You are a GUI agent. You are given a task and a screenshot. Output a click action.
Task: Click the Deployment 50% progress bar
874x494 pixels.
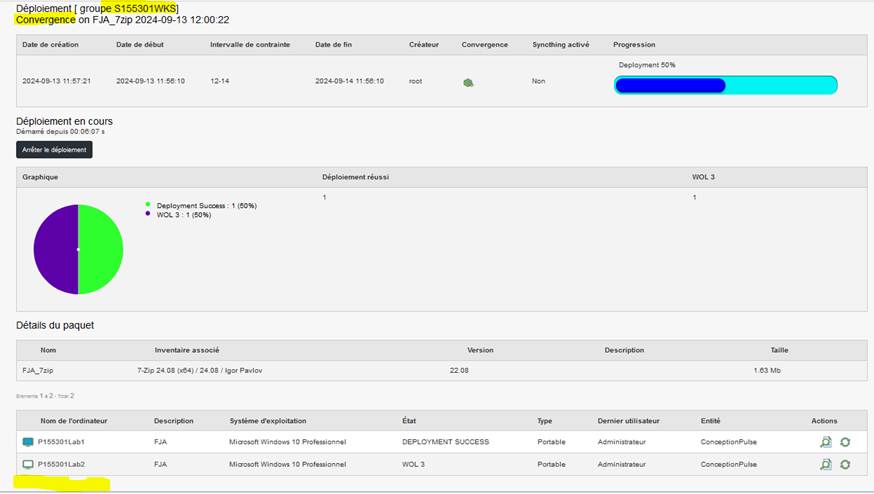point(725,85)
